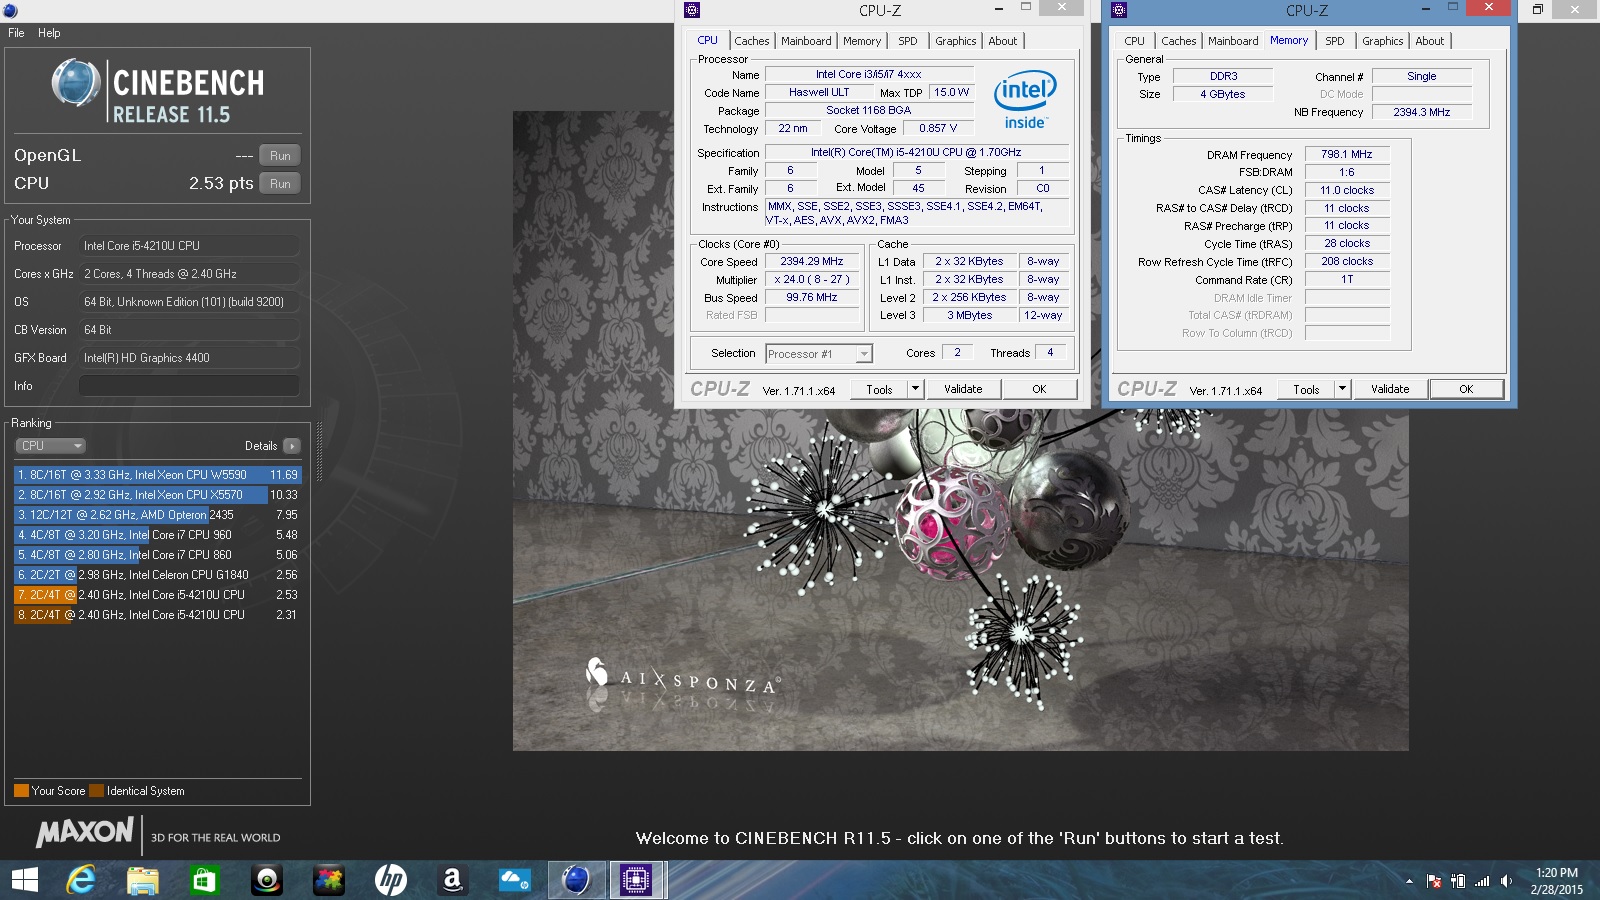Open the network signal tray icon
Viewport: 1600px width, 900px height.
point(1482,881)
